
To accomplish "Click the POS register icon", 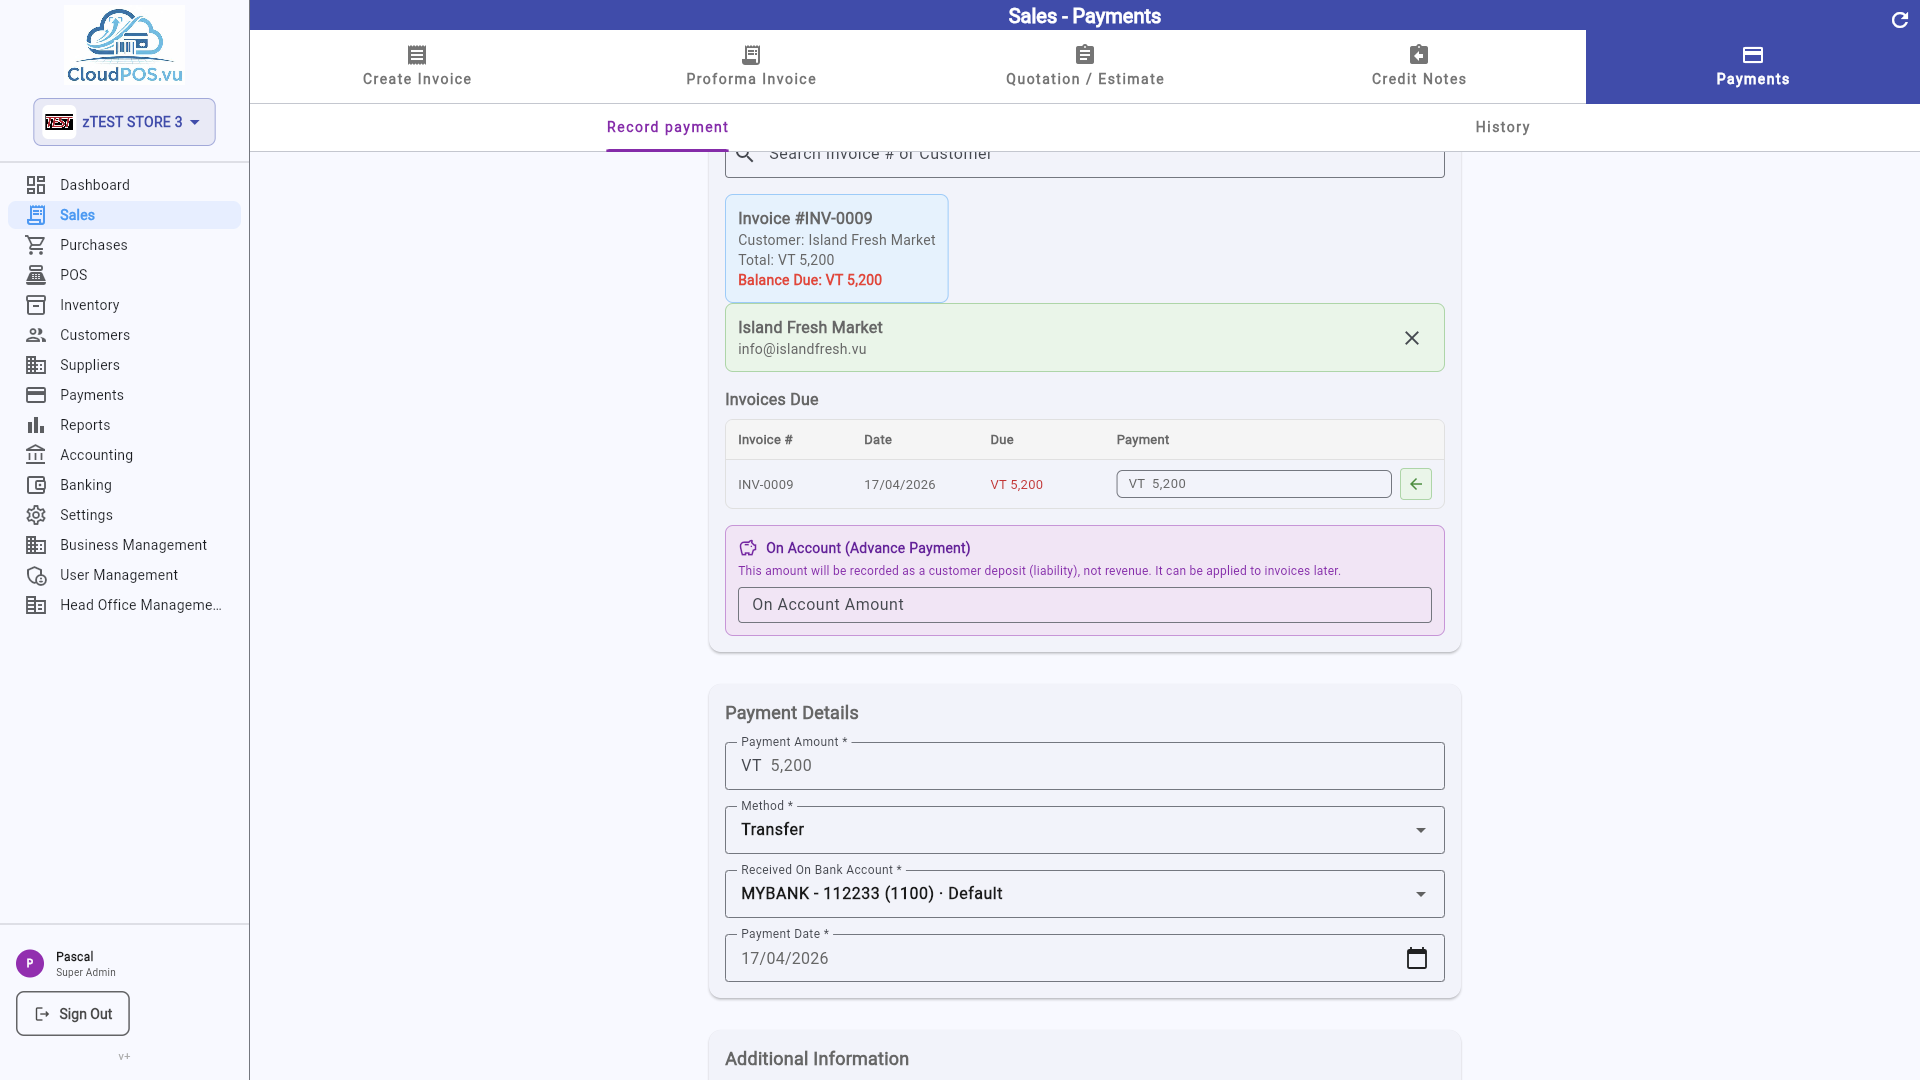I will (x=36, y=275).
